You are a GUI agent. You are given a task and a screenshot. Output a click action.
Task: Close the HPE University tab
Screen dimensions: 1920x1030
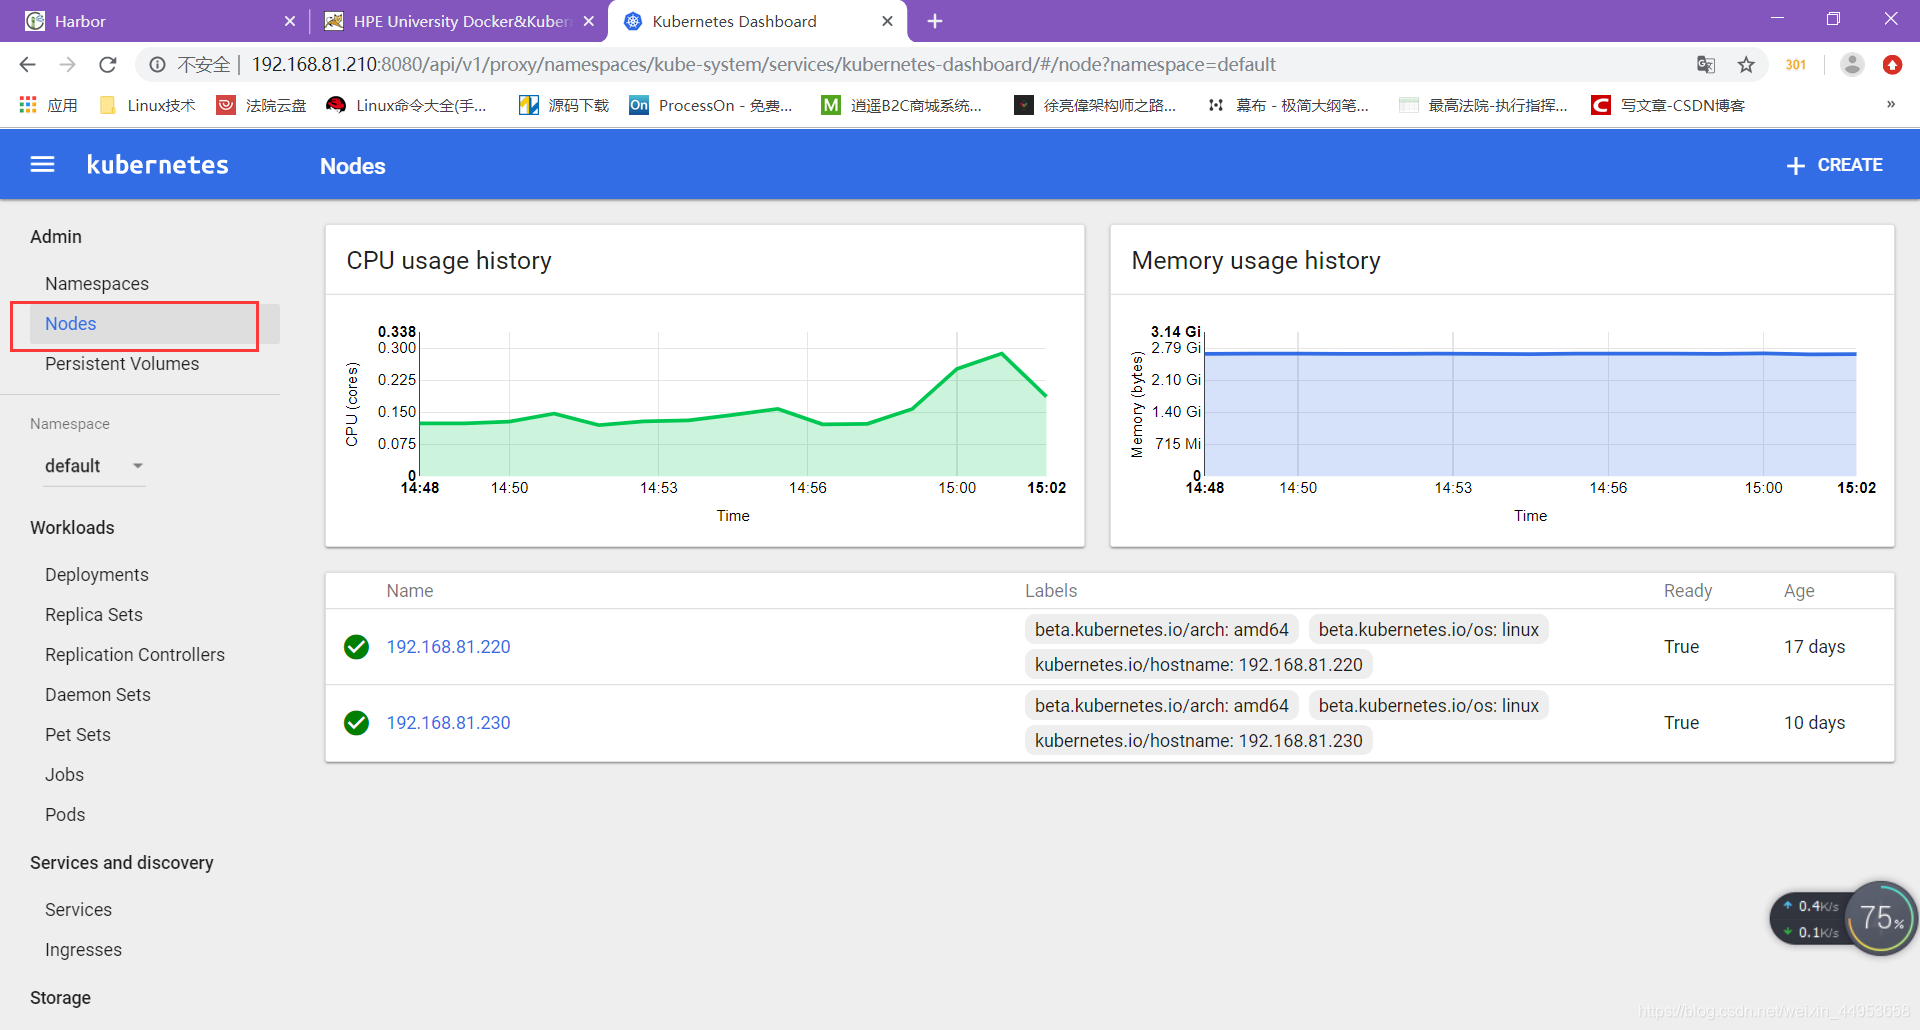point(589,21)
